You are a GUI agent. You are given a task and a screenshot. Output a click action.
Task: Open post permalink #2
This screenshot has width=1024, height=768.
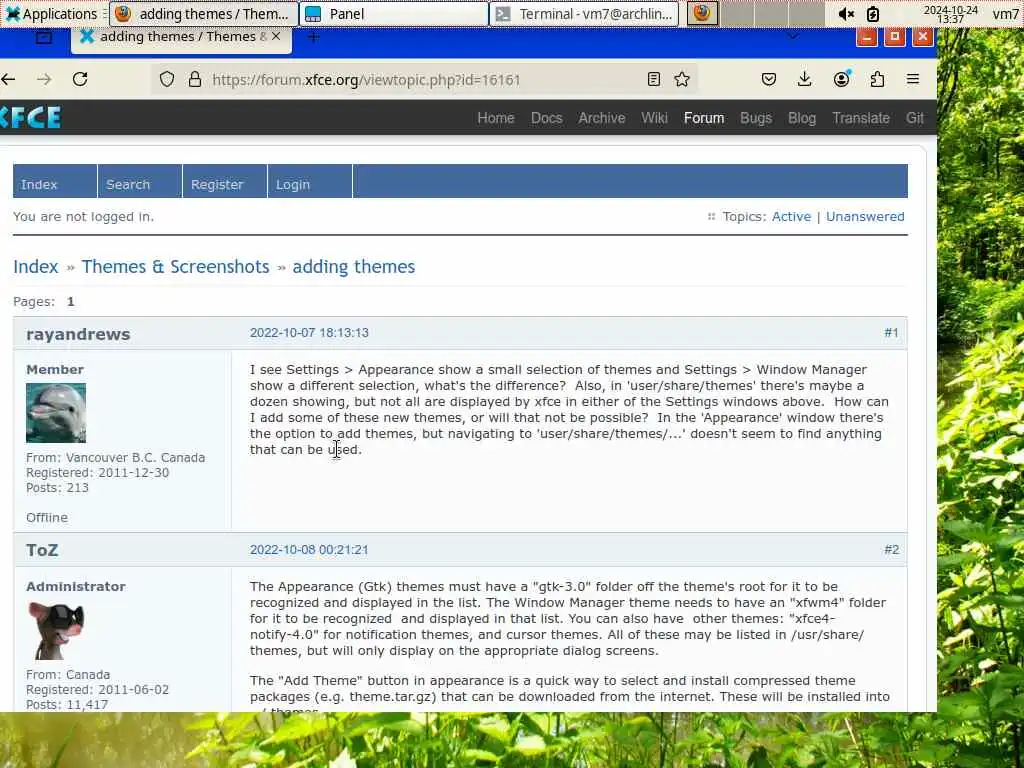pyautogui.click(x=891, y=550)
